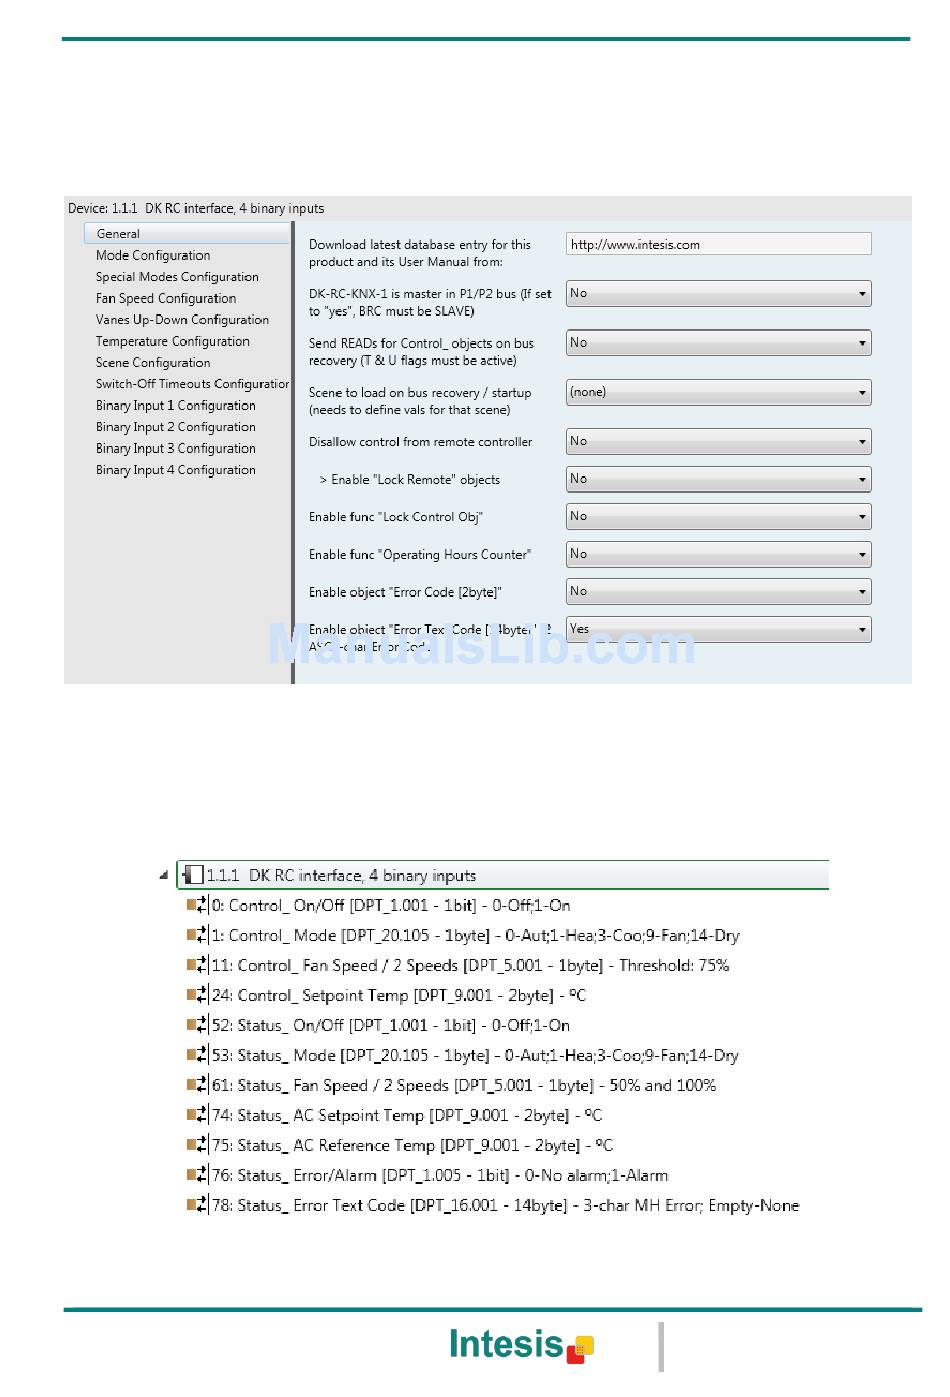This screenshot has width=950, height=1397.
Task: Click the "Disallow control from remote controller" label
Action: coord(421,442)
